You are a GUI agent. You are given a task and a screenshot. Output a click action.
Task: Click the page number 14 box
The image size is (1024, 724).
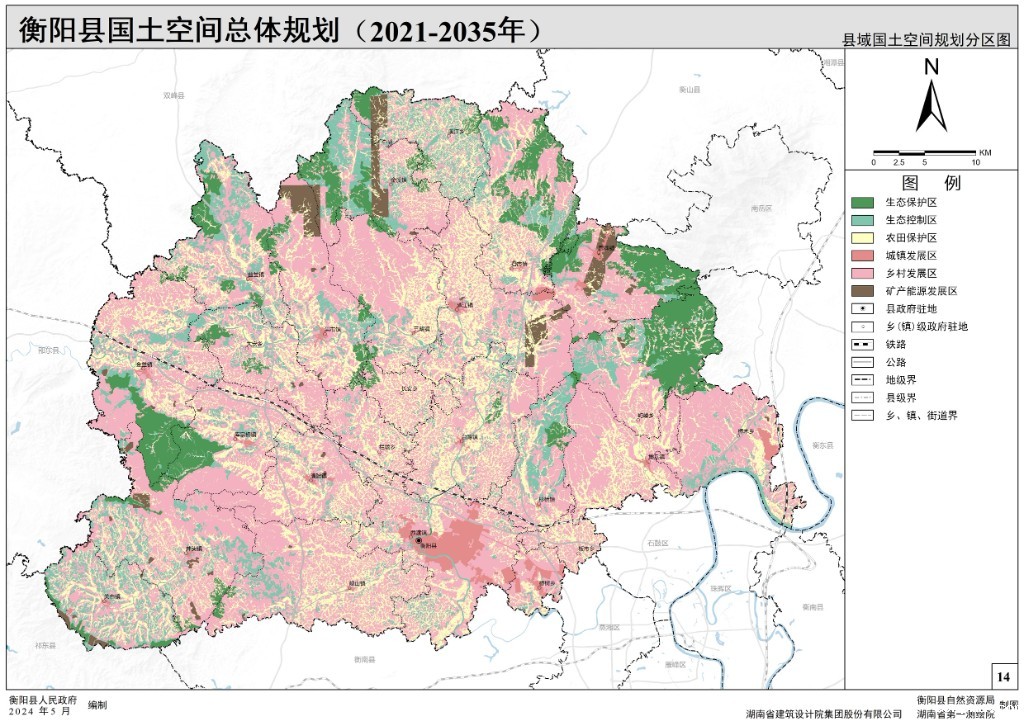click(x=1003, y=677)
